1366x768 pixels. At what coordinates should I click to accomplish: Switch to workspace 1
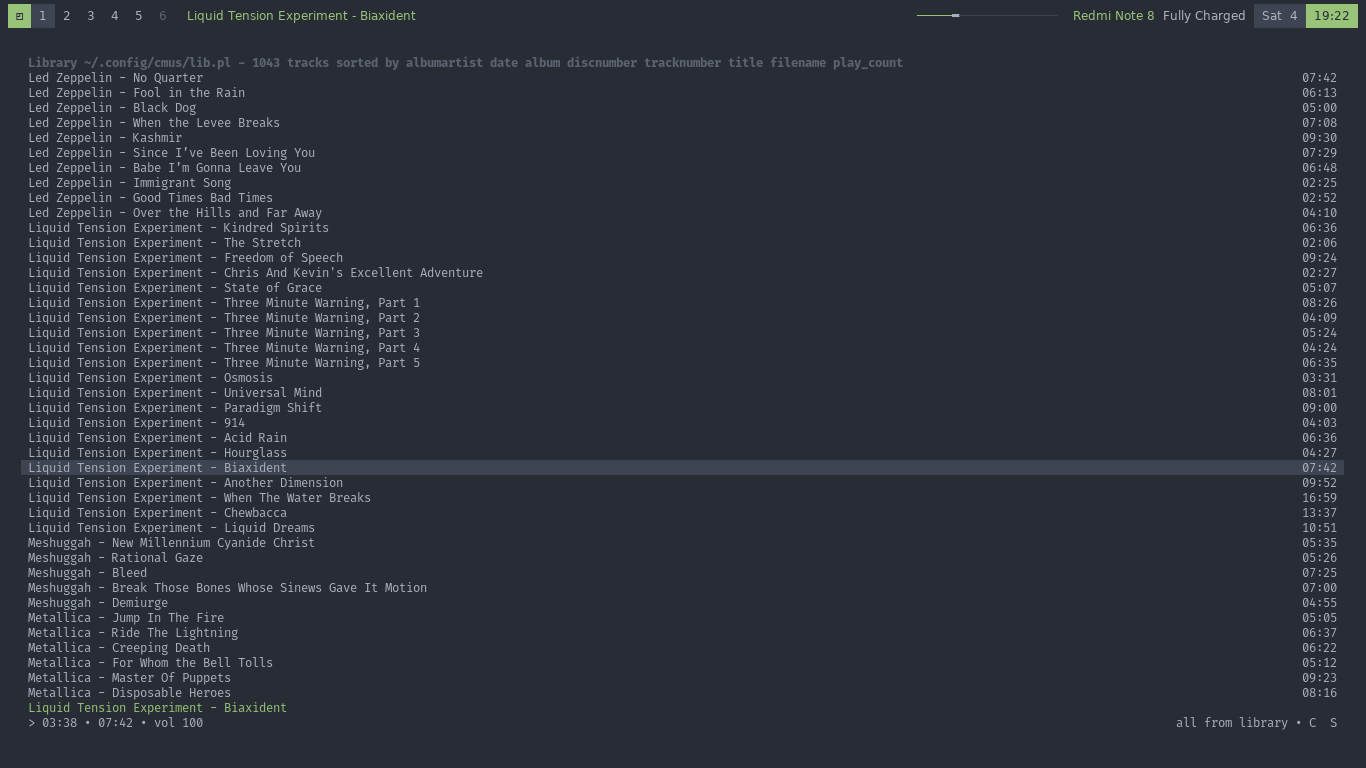tap(43, 16)
